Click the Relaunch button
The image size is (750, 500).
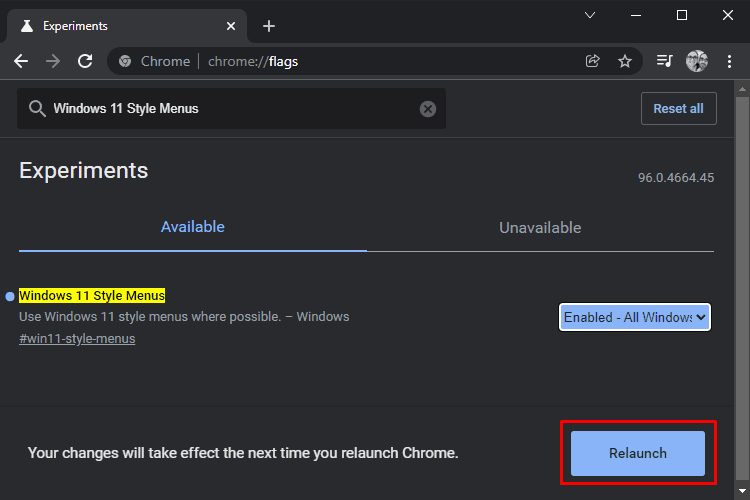click(638, 453)
